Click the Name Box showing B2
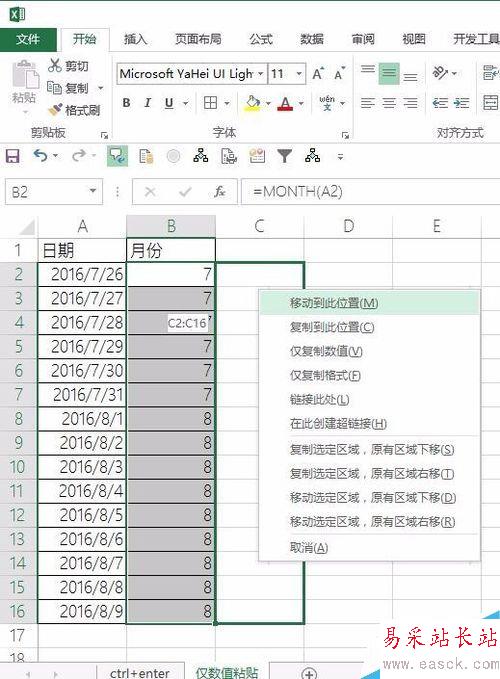Image resolution: width=500 pixels, height=679 pixels. coord(54,192)
